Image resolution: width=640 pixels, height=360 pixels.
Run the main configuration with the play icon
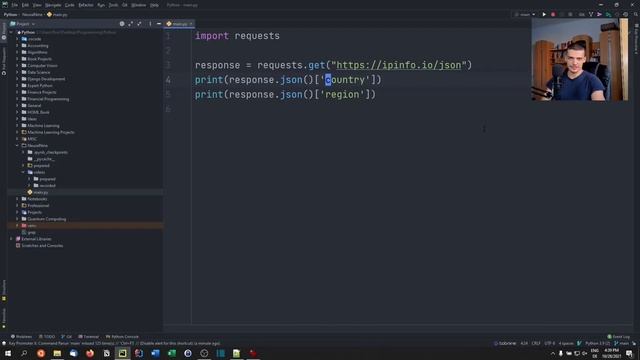pyautogui.click(x=544, y=14)
